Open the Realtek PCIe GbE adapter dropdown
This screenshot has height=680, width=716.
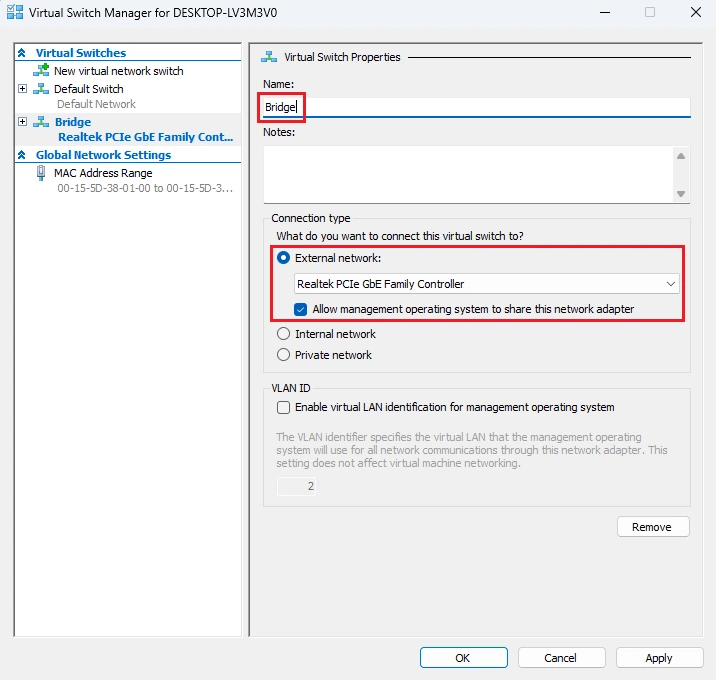[x=487, y=284]
